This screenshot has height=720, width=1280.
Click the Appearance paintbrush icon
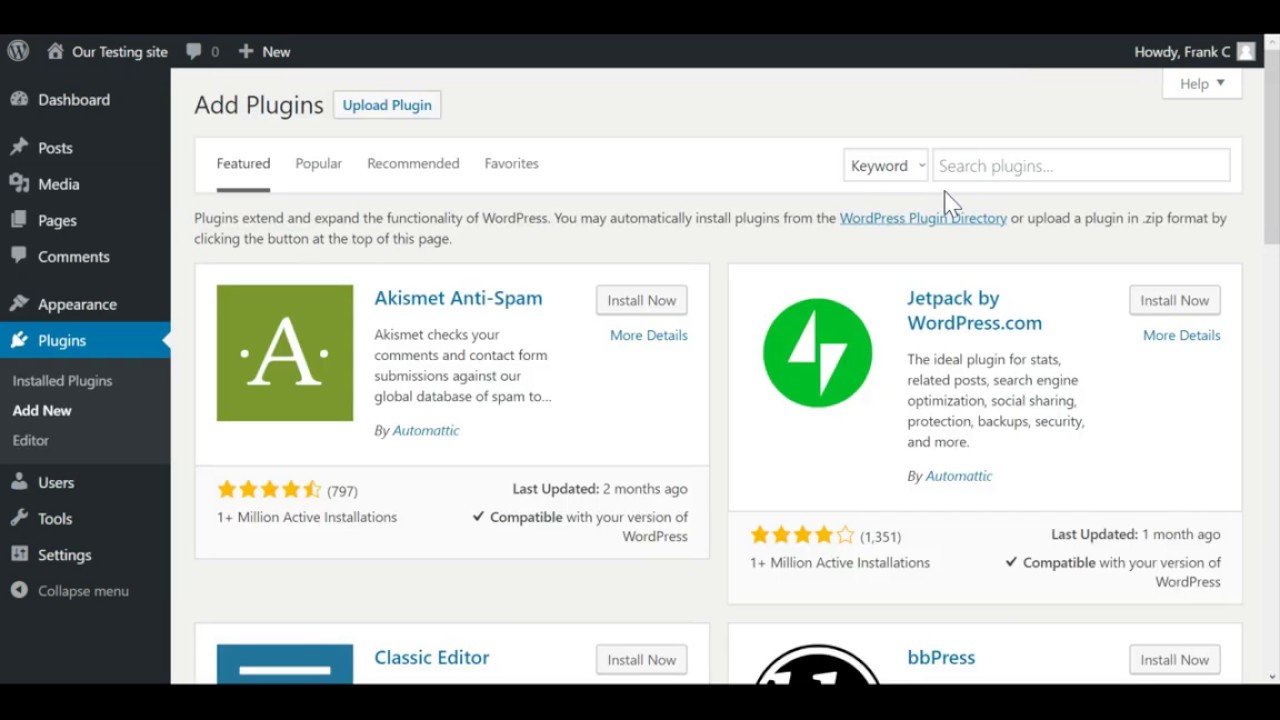pyautogui.click(x=19, y=304)
